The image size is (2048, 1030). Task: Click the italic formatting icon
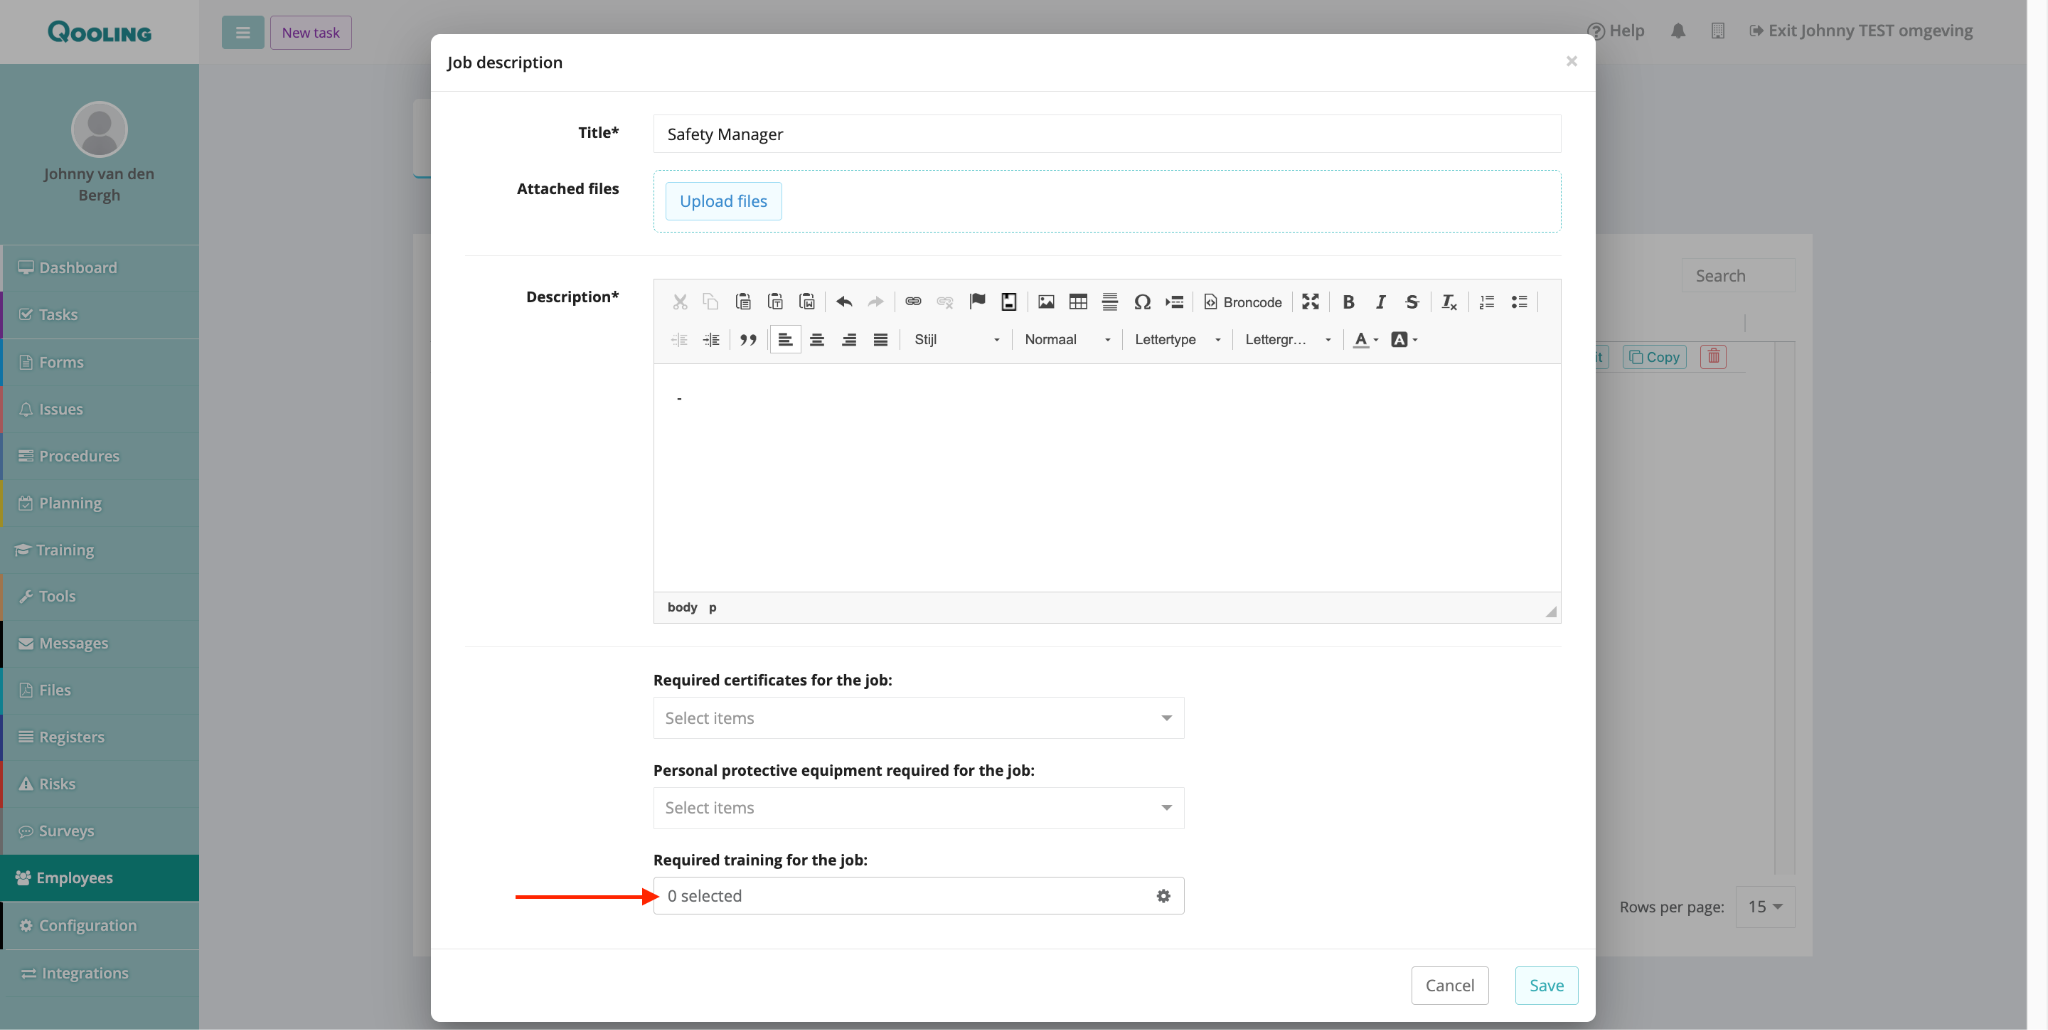[x=1380, y=302]
